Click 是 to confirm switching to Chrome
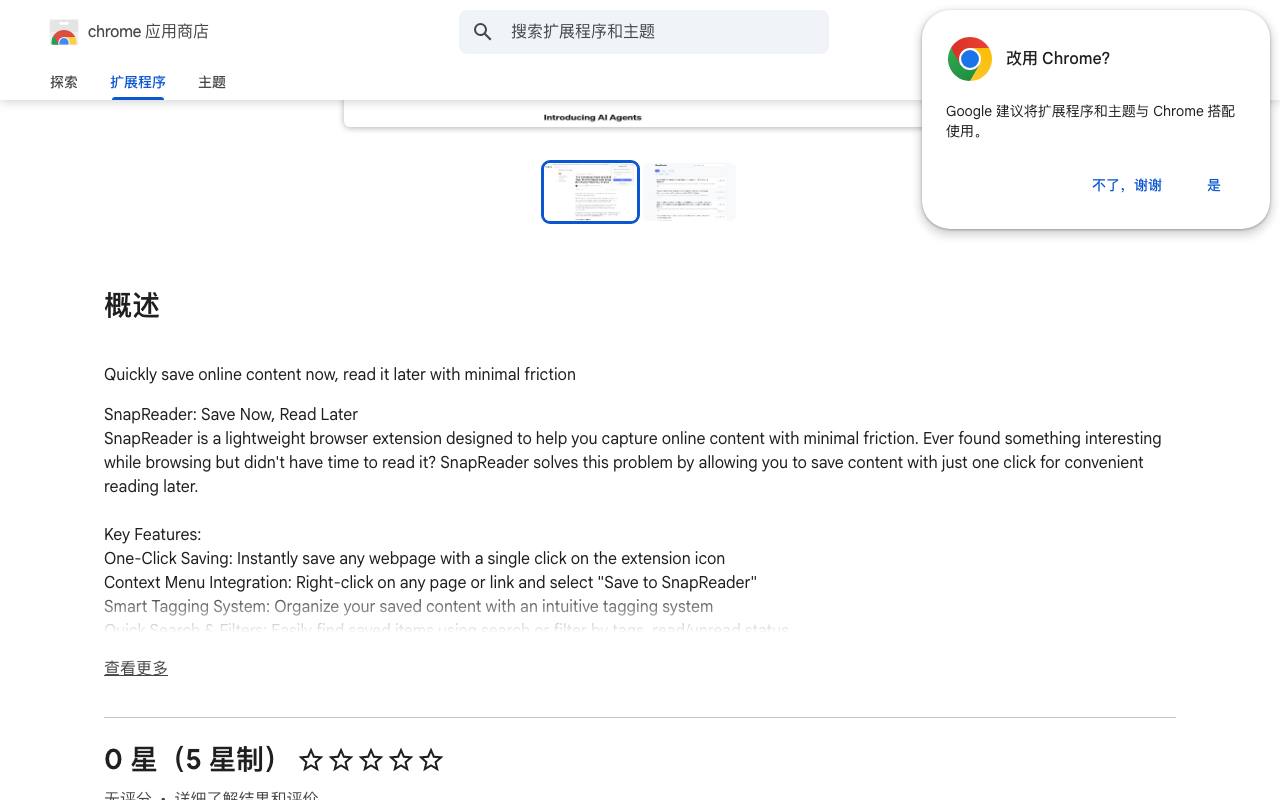Image resolution: width=1280 pixels, height=800 pixels. point(1214,185)
